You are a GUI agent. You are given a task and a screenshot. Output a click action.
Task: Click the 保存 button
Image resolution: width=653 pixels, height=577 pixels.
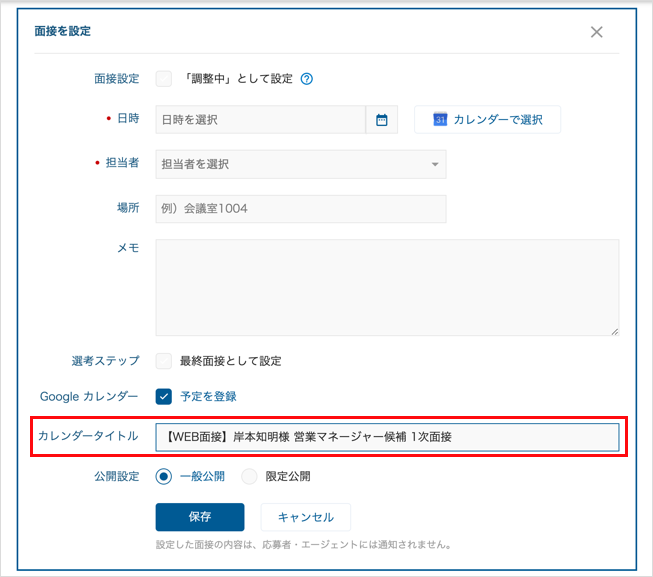click(200, 517)
